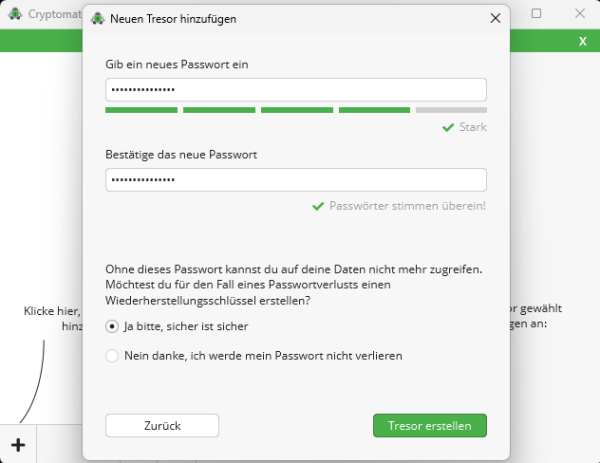The image size is (600, 463).
Task: Close the "Neuen Tresor hinzufügen" dialog
Action: (x=495, y=18)
